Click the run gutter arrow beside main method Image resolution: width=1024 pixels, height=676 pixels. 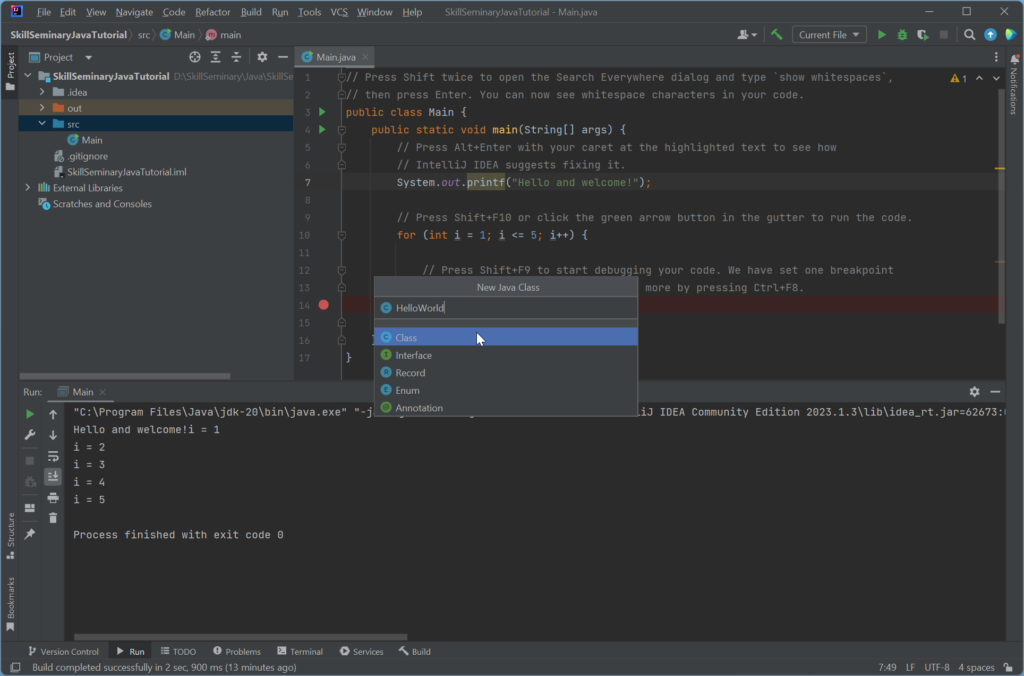322,130
